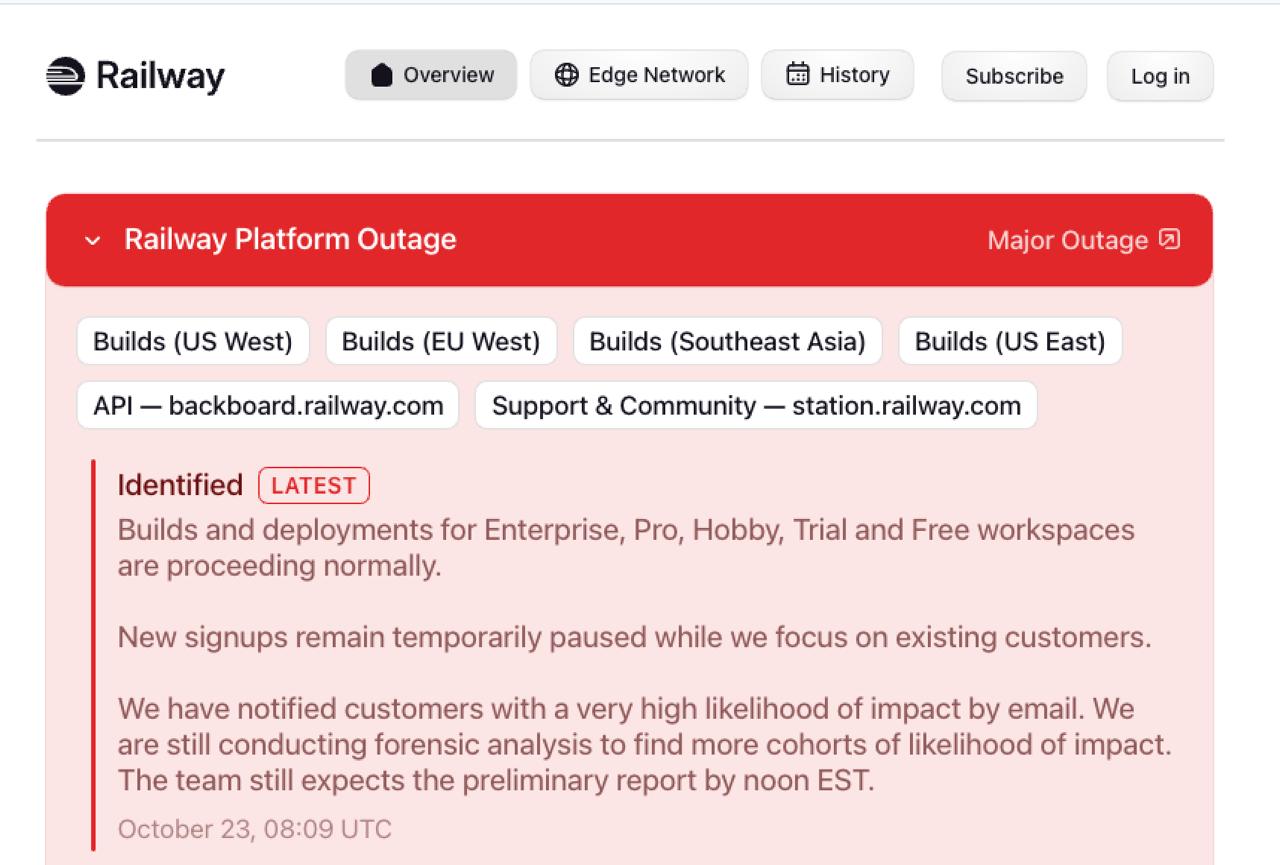This screenshot has height=865, width=1280.
Task: Go to the History tab
Action: tap(837, 75)
